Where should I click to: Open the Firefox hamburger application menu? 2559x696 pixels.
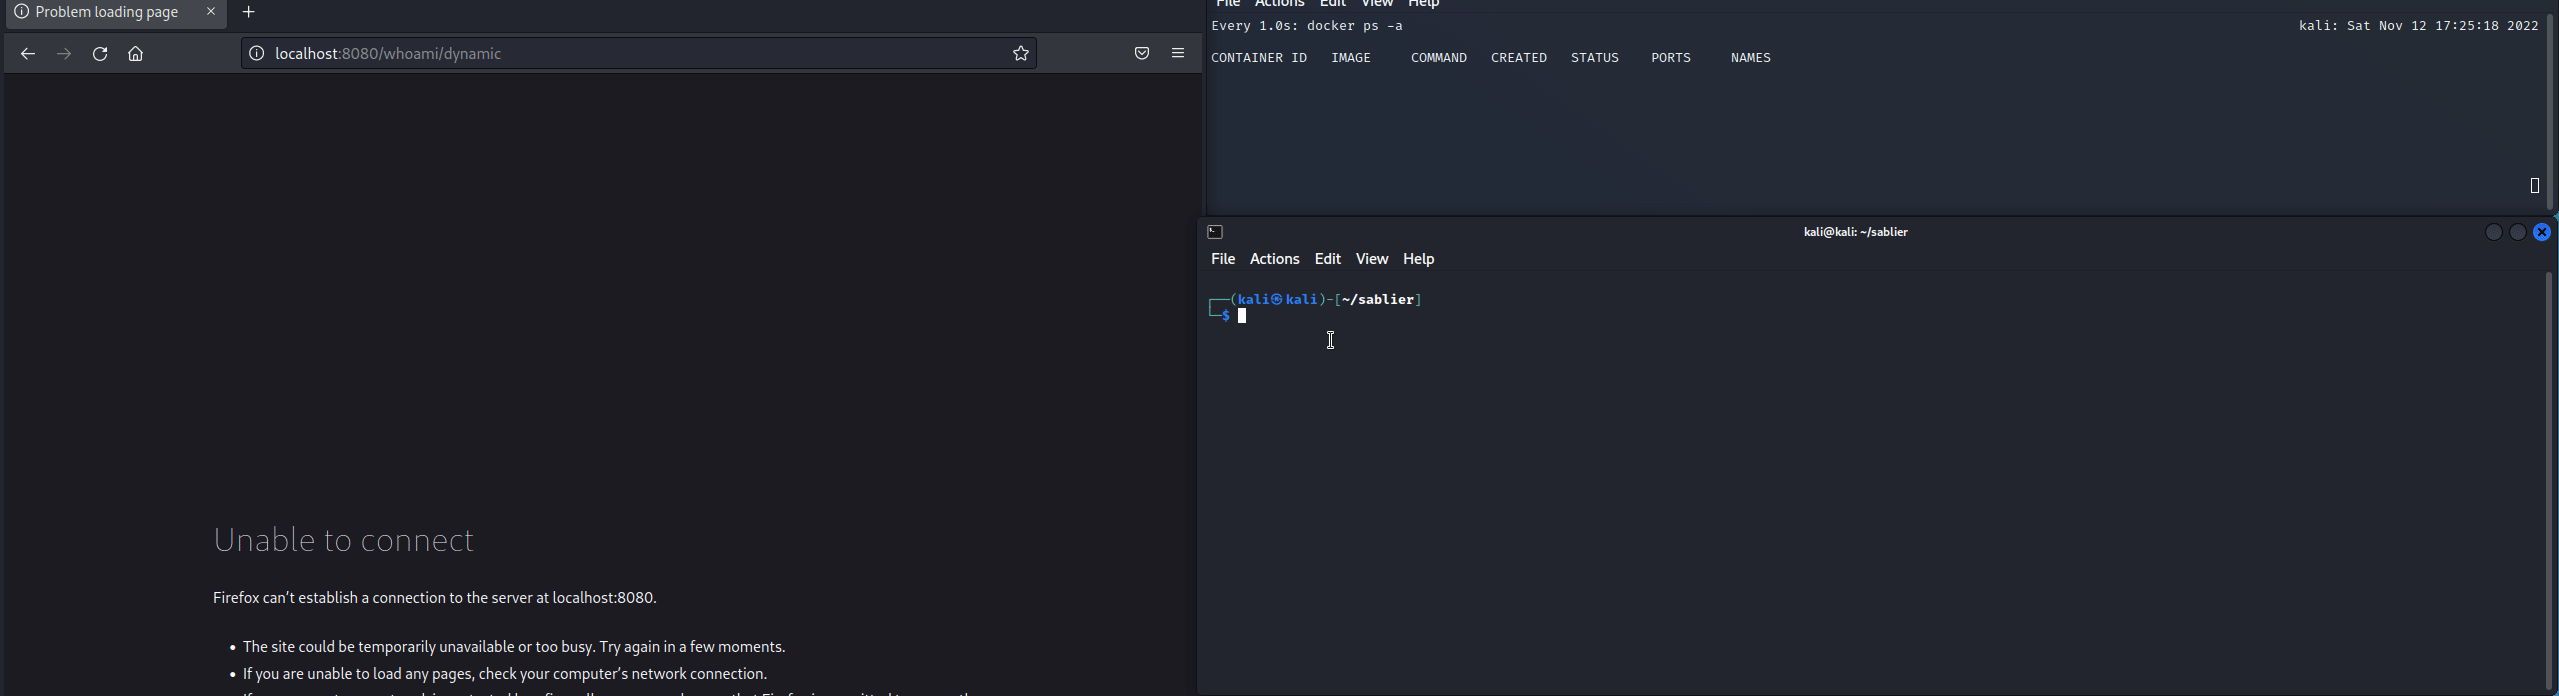[1178, 54]
